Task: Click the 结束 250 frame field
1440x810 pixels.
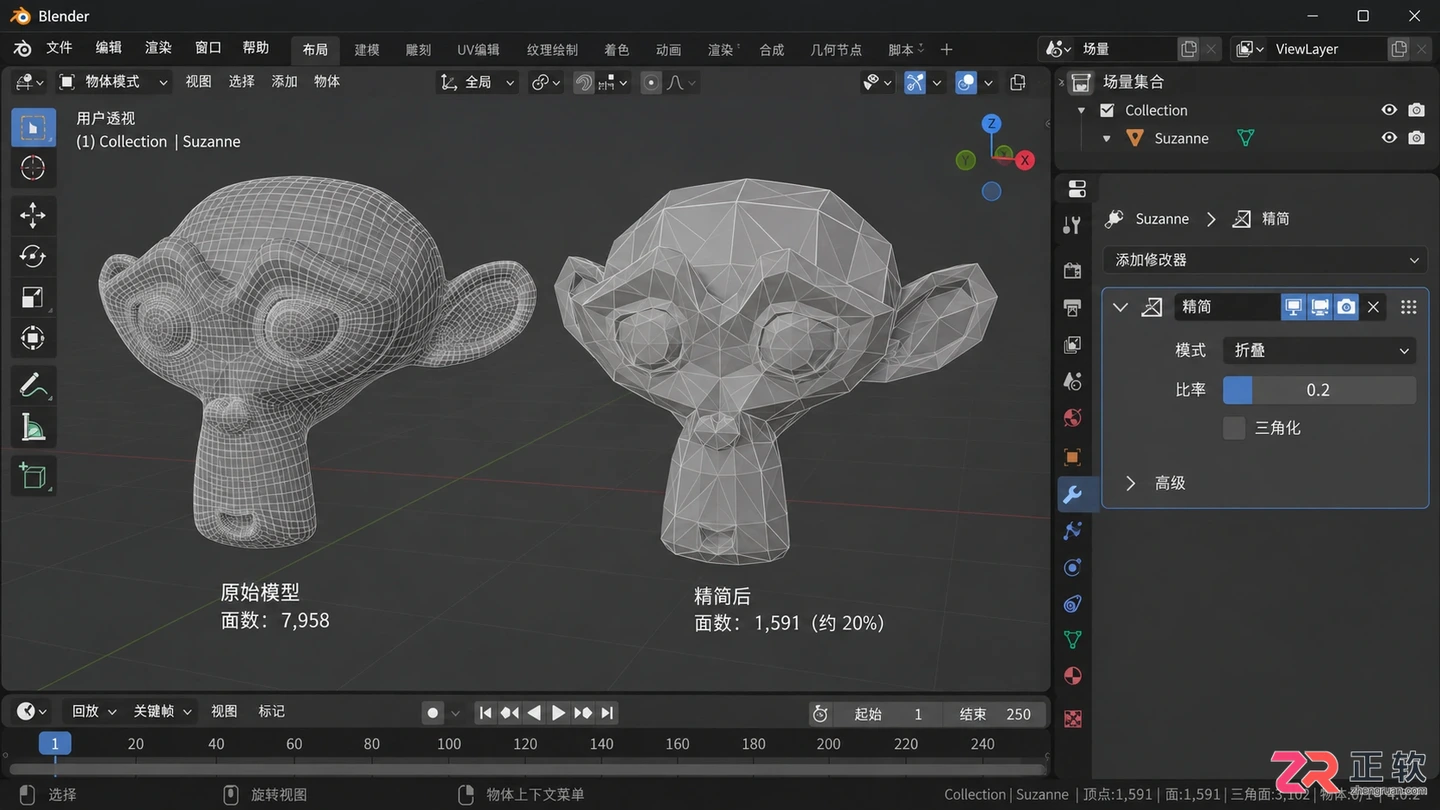Action: [x=995, y=714]
